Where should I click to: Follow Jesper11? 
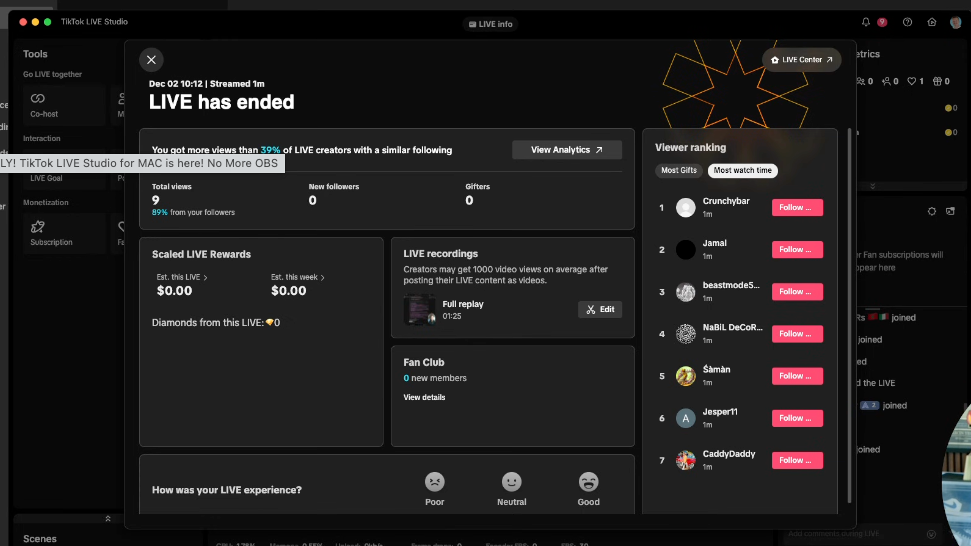(797, 418)
